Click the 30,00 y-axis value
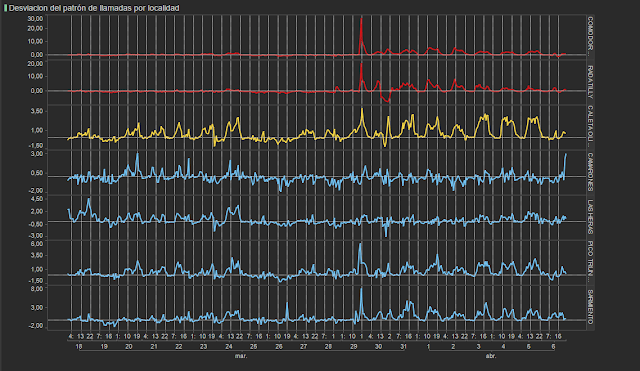Screen dimensions: 640x371 pos(35,19)
